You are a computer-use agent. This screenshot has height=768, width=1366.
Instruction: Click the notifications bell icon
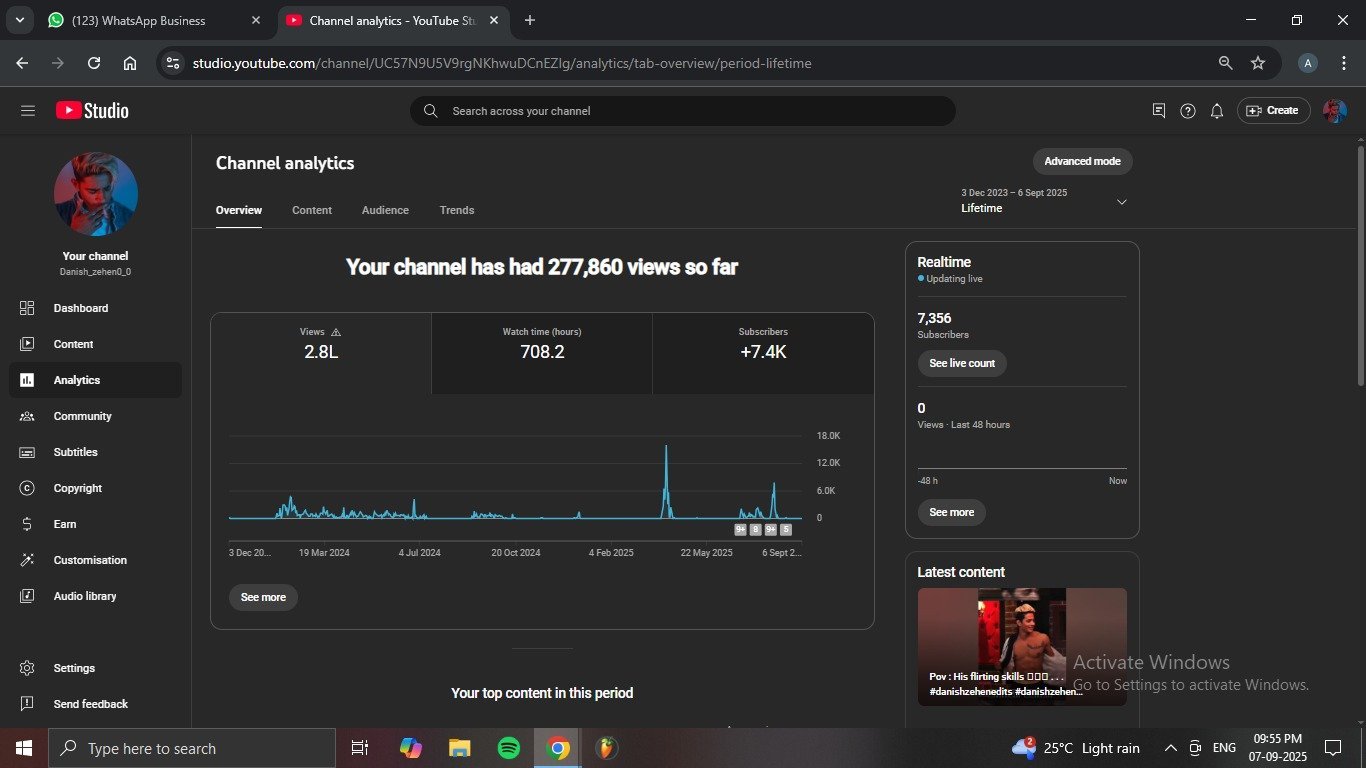pos(1216,111)
